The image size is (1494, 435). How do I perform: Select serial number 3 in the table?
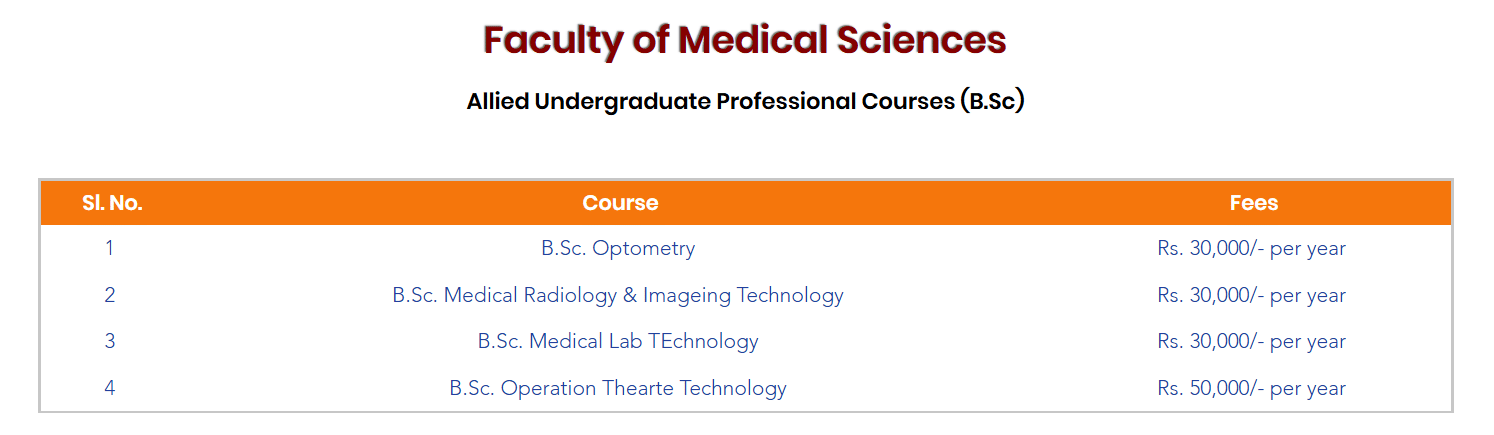tap(109, 341)
